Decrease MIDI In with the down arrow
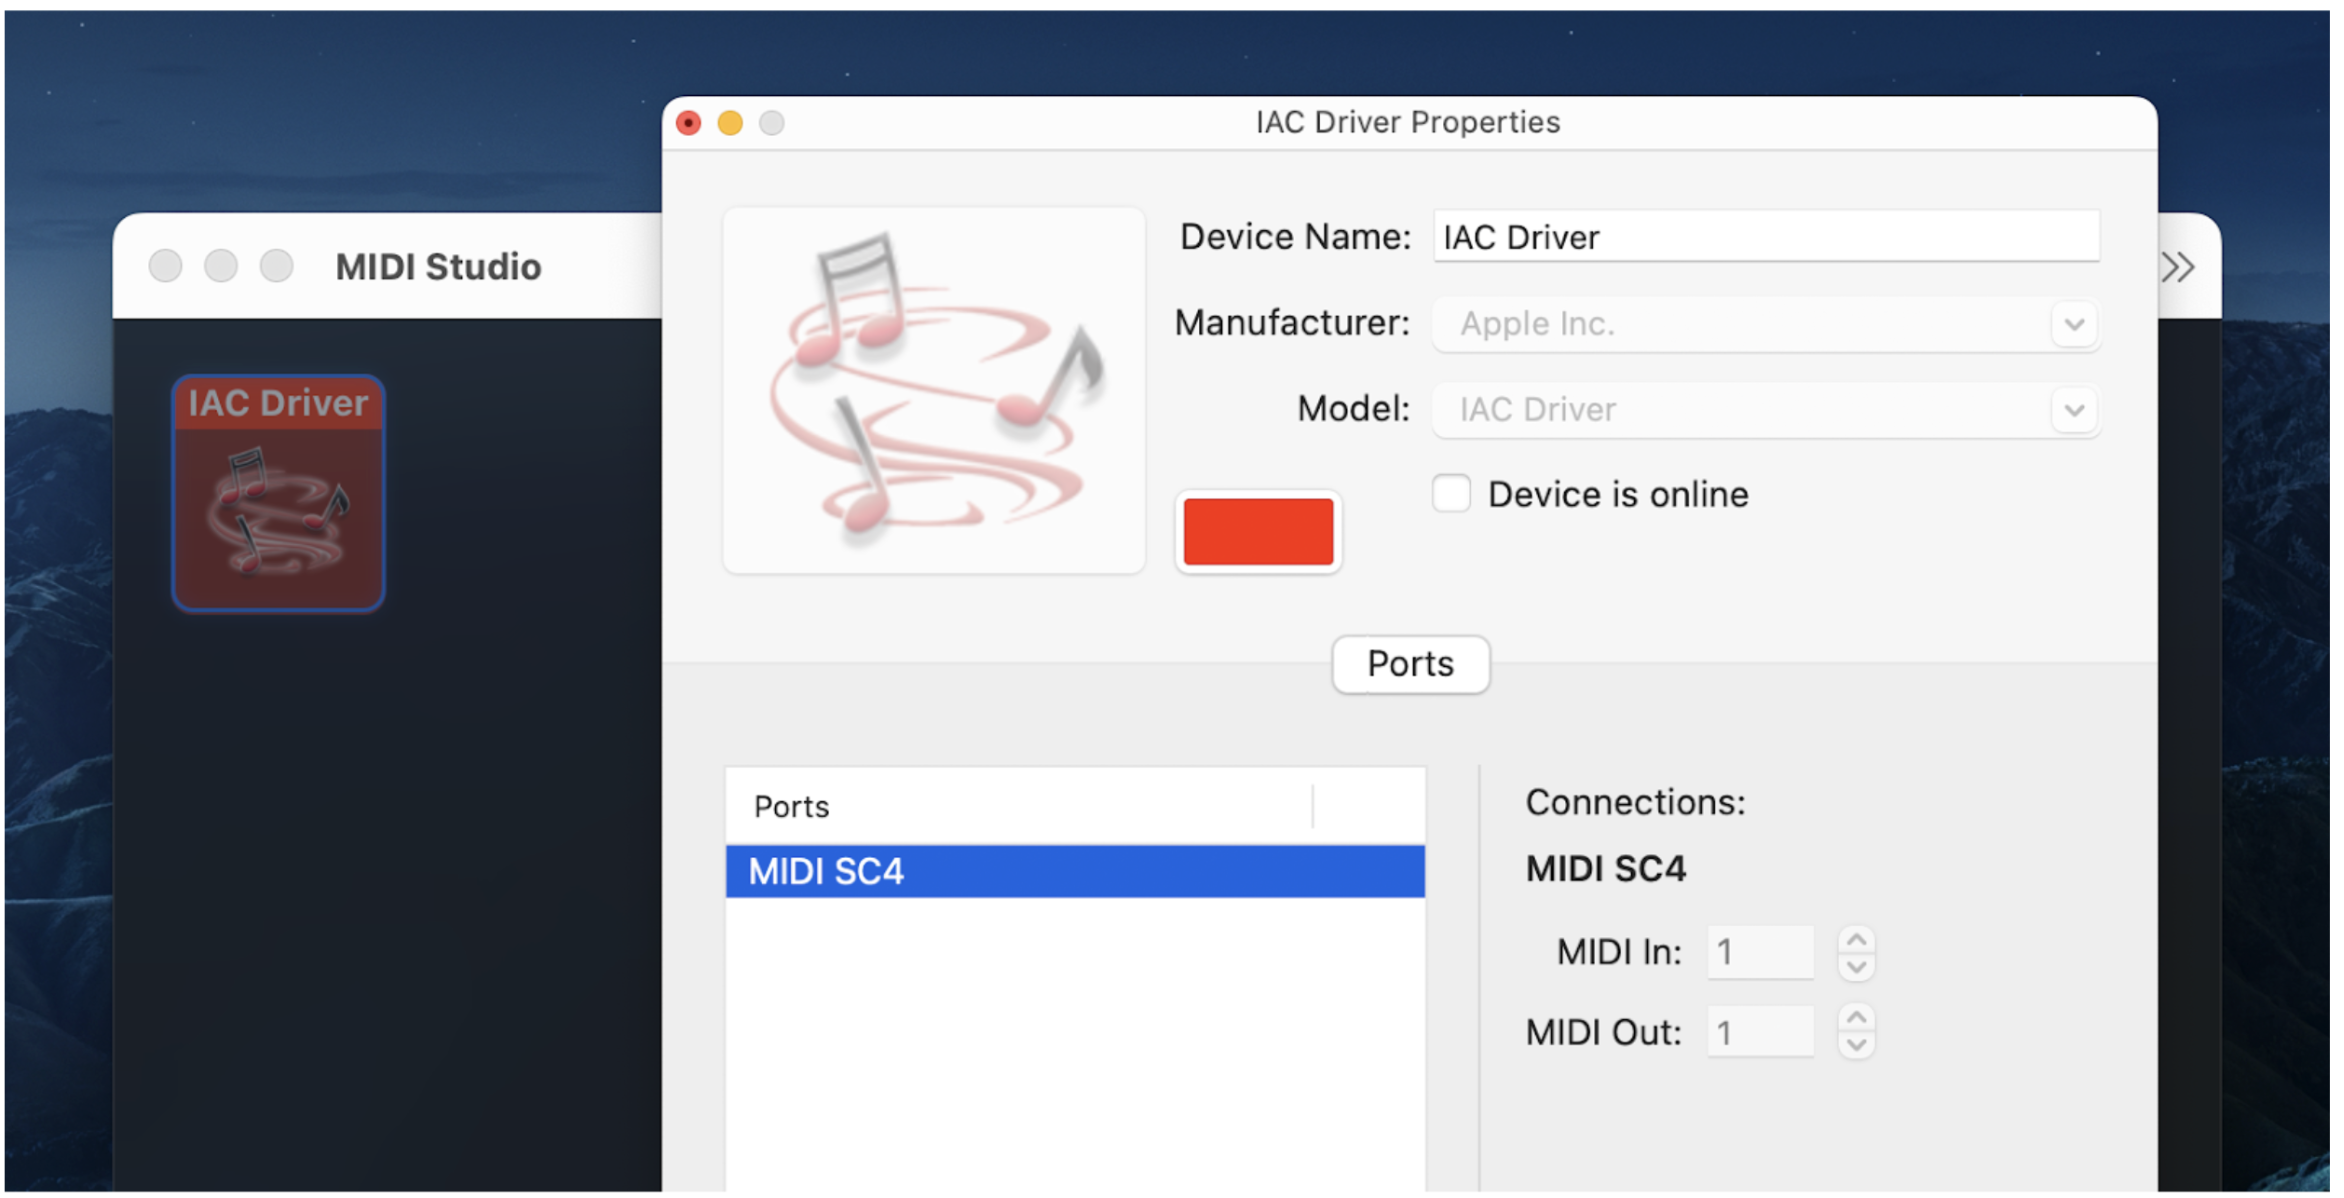The width and height of the screenshot is (2344, 1198). [1856, 967]
